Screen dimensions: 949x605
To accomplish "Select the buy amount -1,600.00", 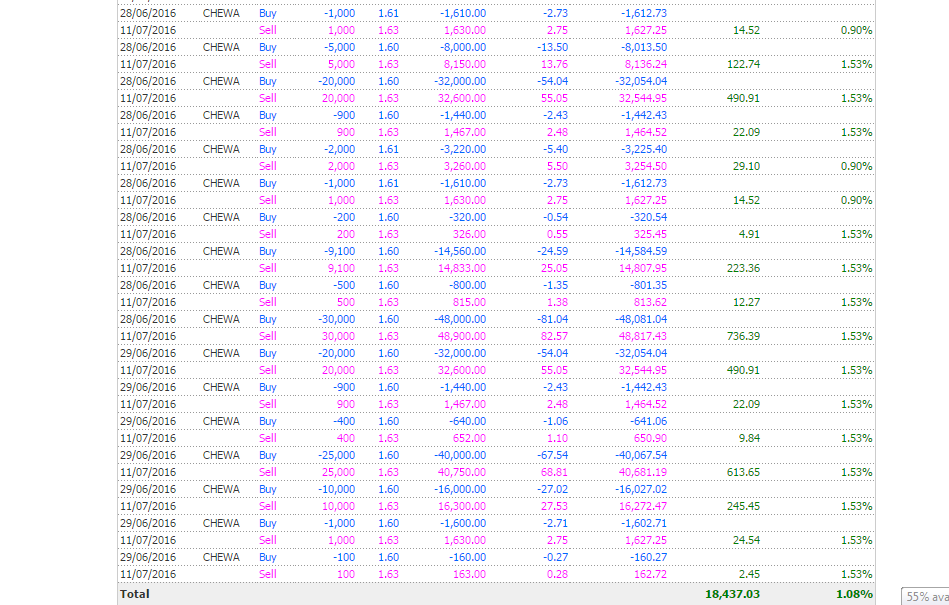I will [462, 522].
